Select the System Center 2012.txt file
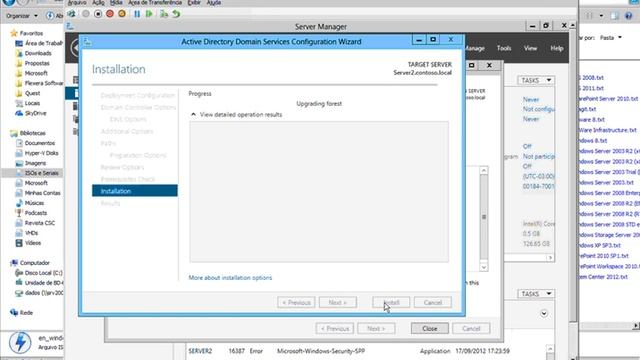 coord(604,277)
